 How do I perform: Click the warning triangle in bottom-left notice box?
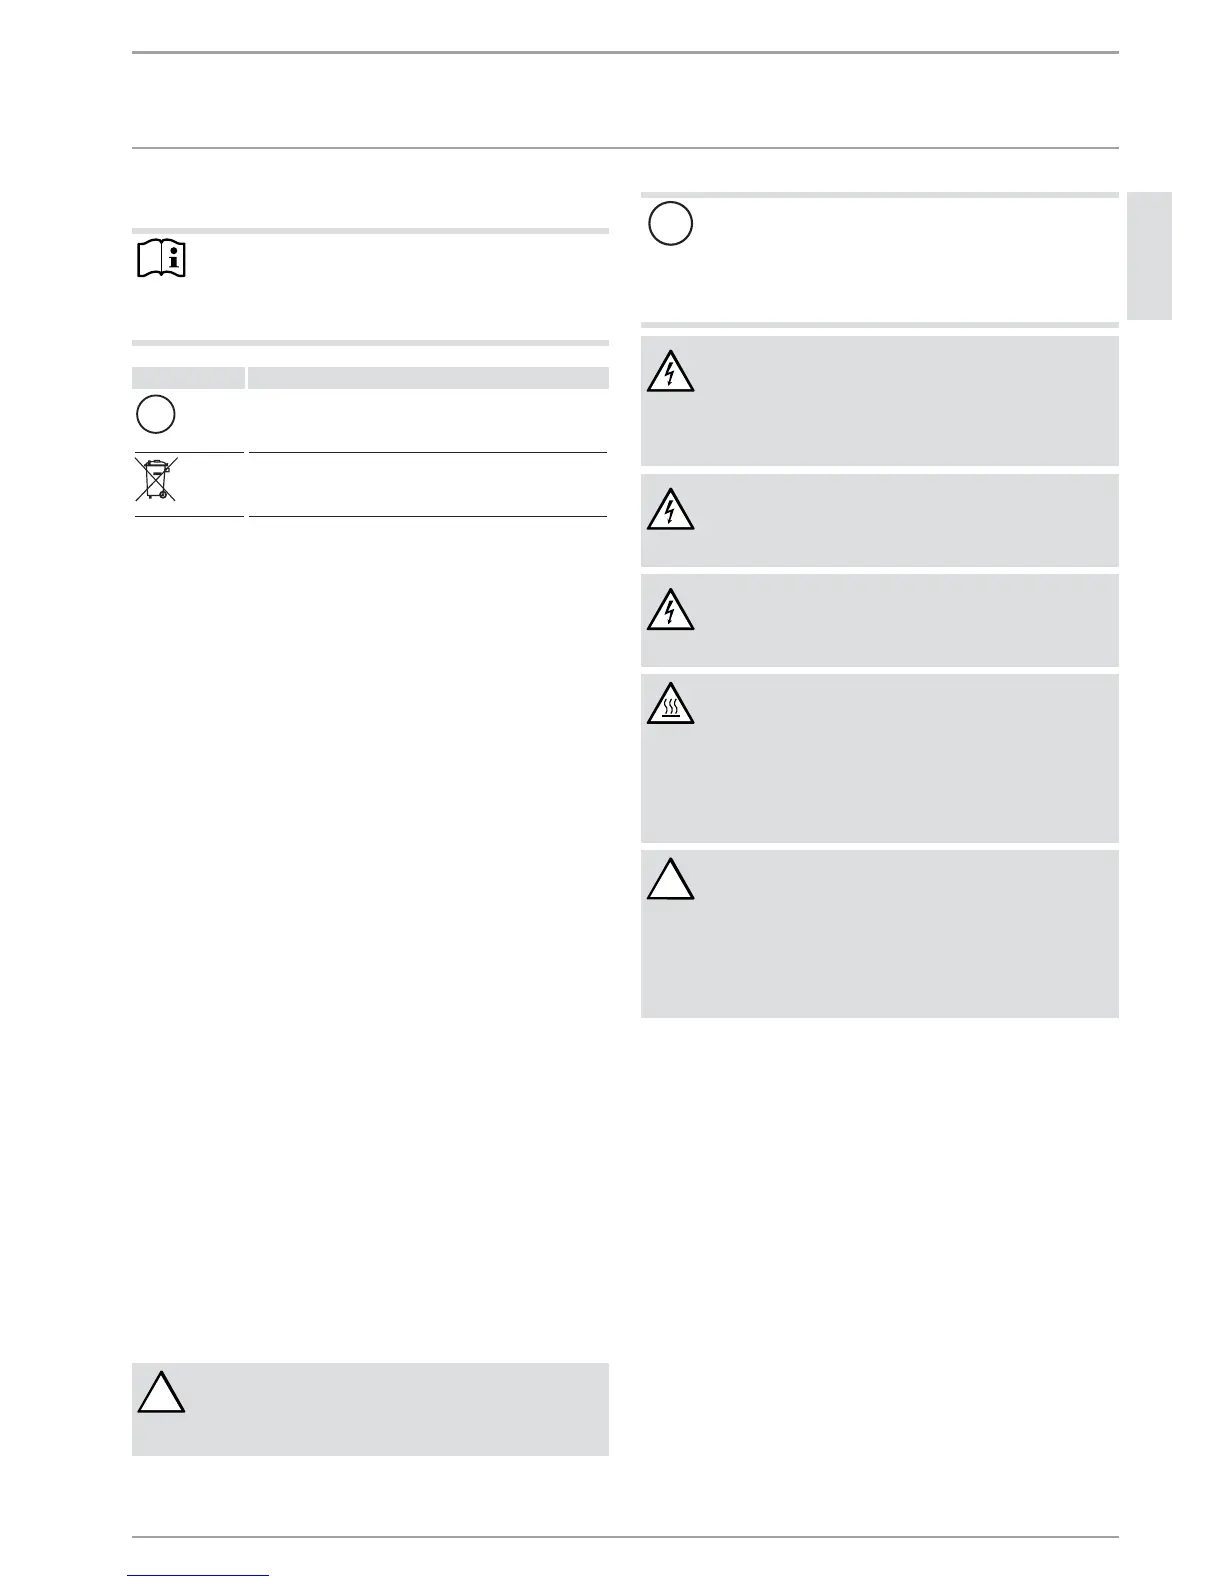click(x=161, y=1392)
